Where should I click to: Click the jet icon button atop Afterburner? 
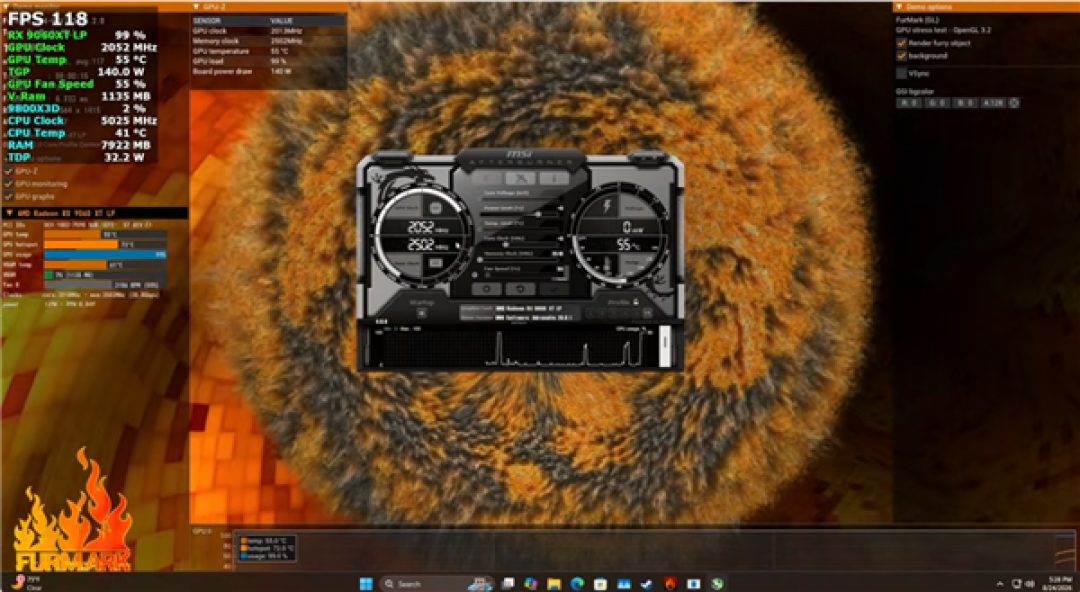tap(521, 178)
